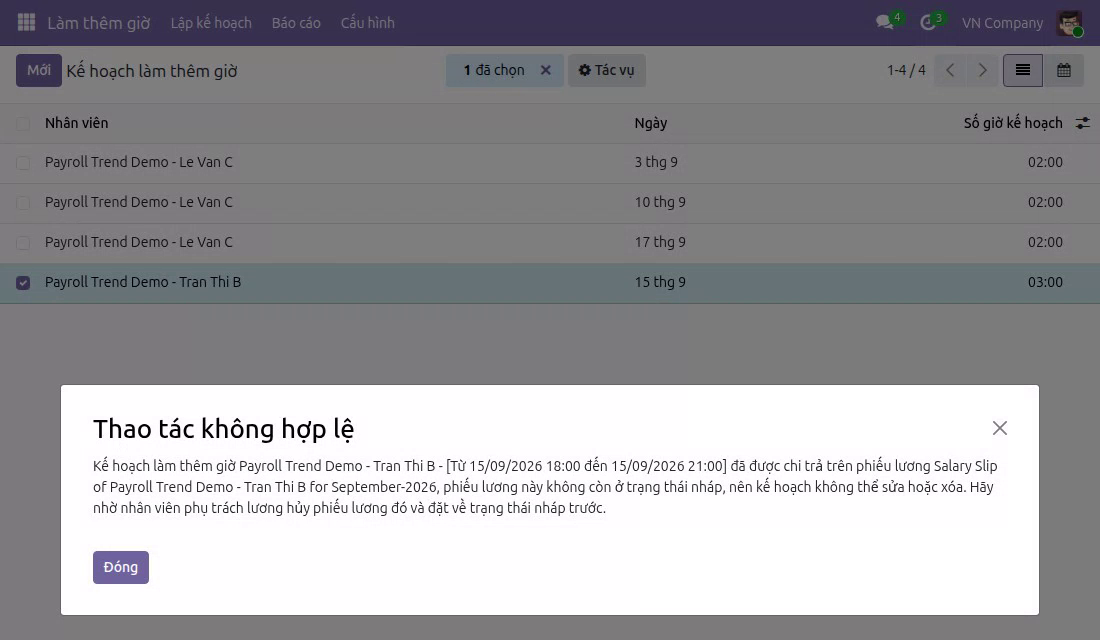Check the Le Van C row dated 3 thg 9
This screenshot has width=1100, height=640.
click(23, 163)
